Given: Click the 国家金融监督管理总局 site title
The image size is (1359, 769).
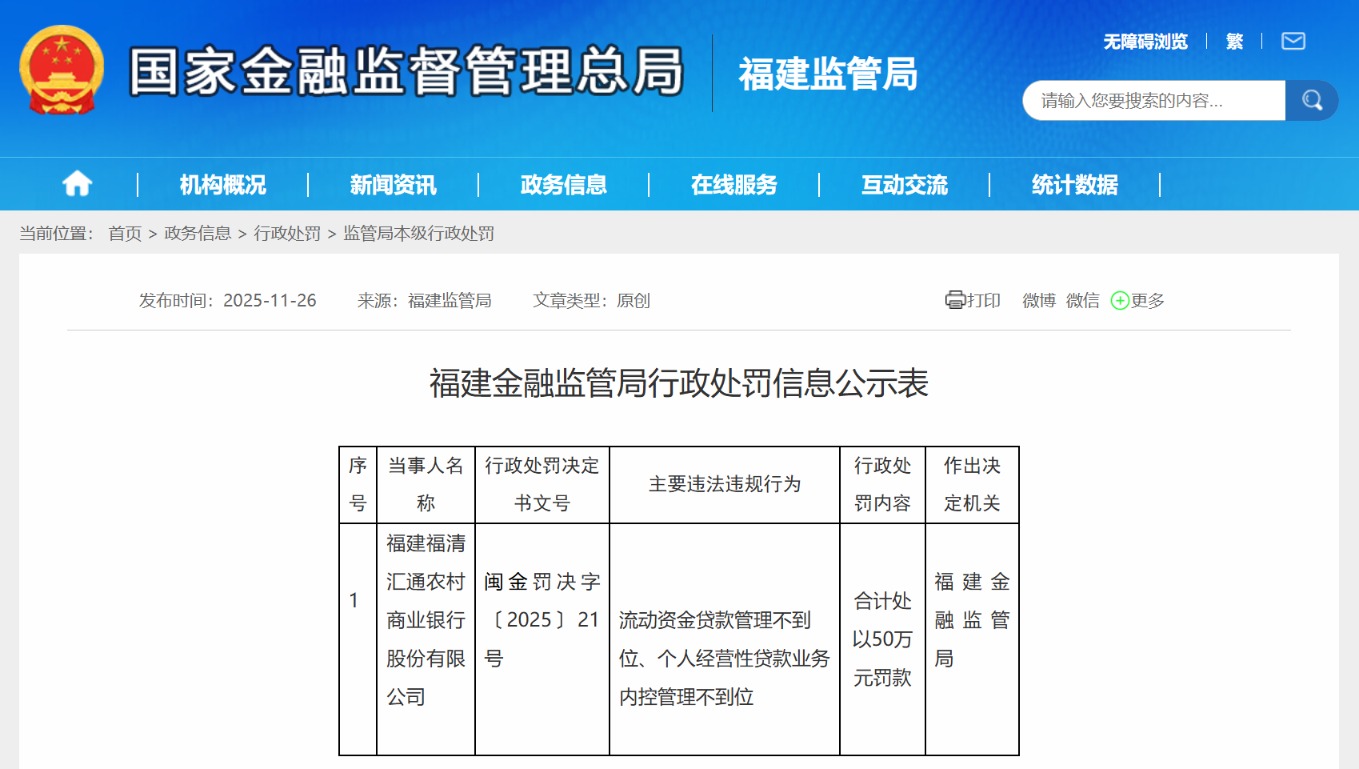Looking at the screenshot, I should tap(406, 71).
